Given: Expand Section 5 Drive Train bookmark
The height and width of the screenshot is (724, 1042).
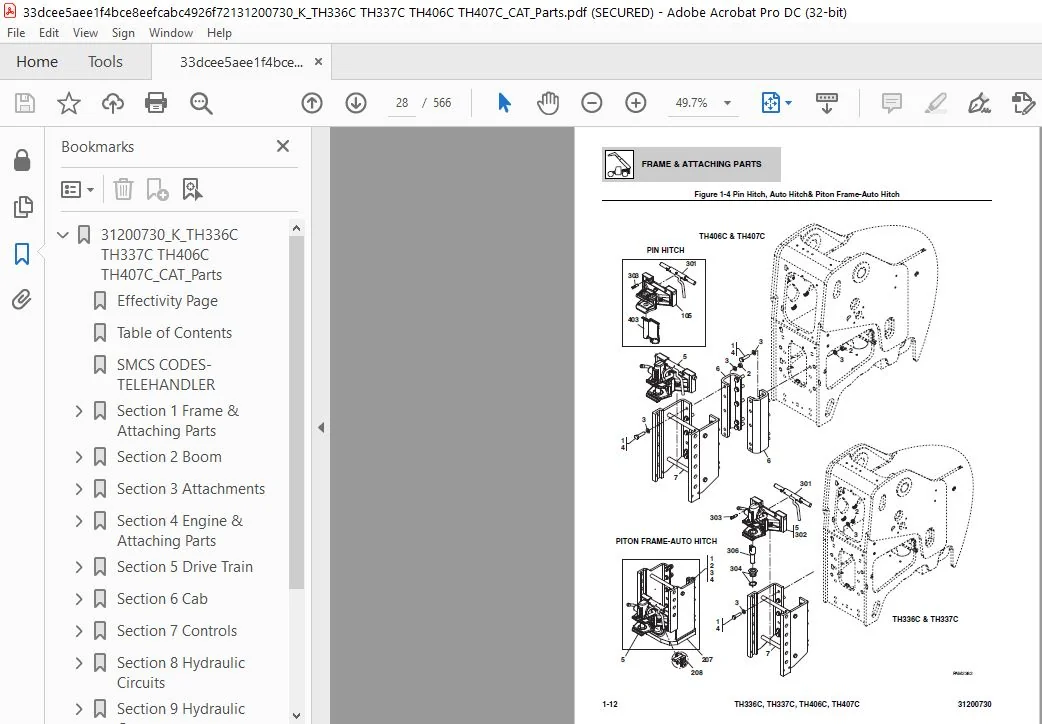Looking at the screenshot, I should (x=79, y=566).
